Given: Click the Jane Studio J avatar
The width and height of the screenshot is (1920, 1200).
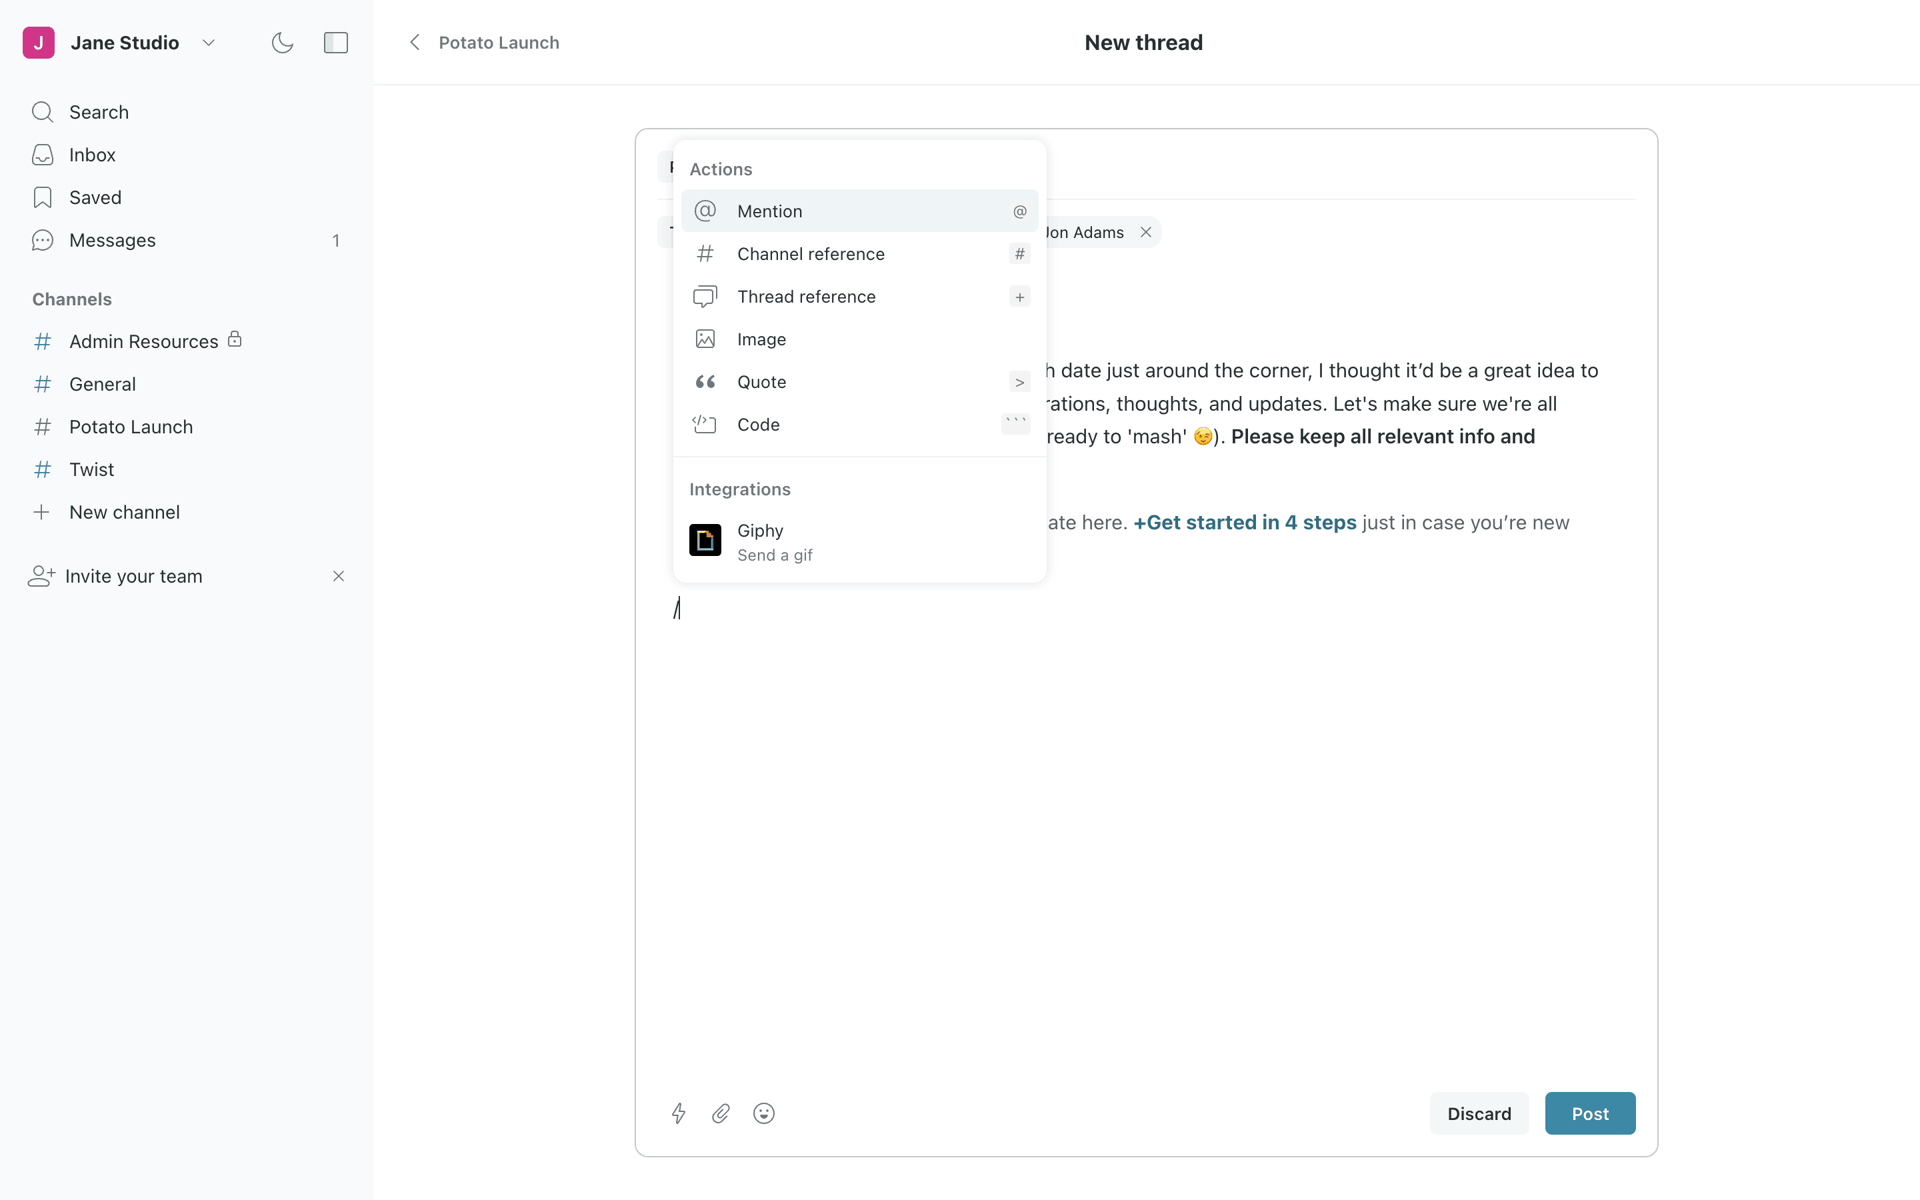Looking at the screenshot, I should [39, 43].
